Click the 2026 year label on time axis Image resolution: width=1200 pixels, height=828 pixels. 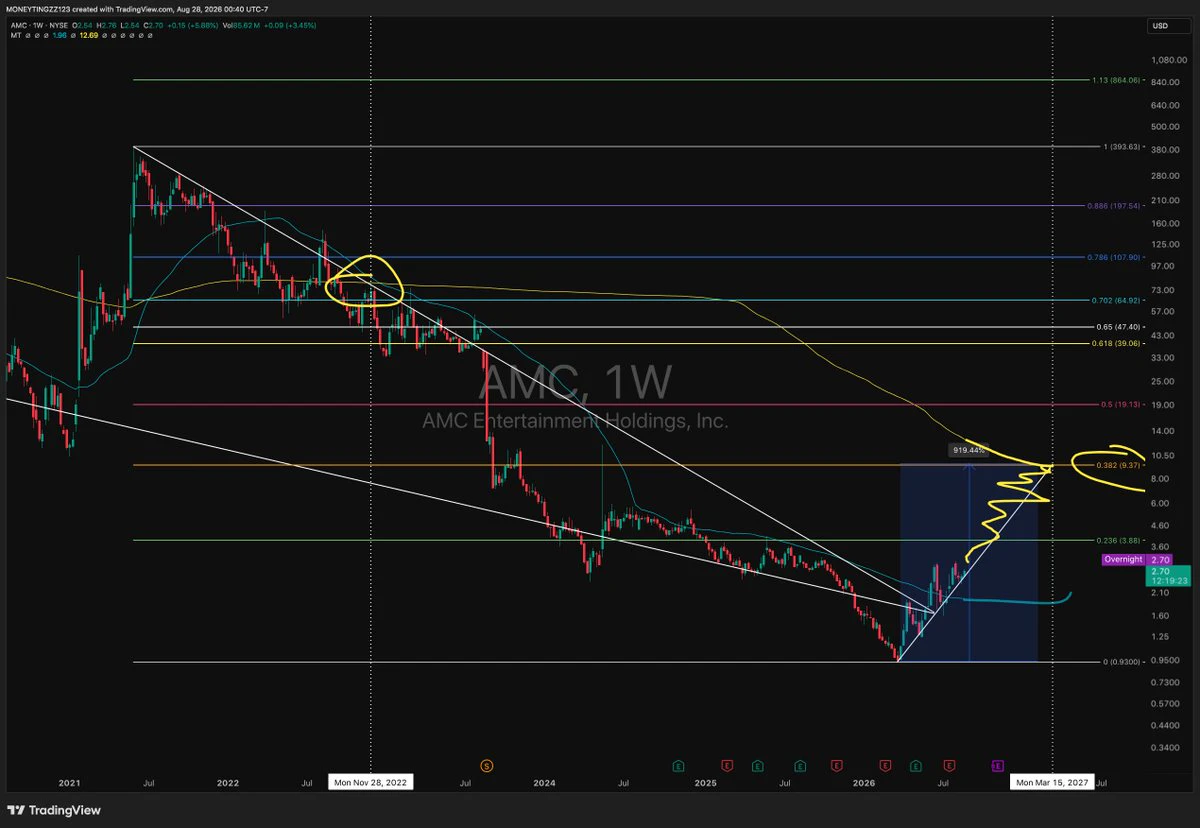pos(864,782)
